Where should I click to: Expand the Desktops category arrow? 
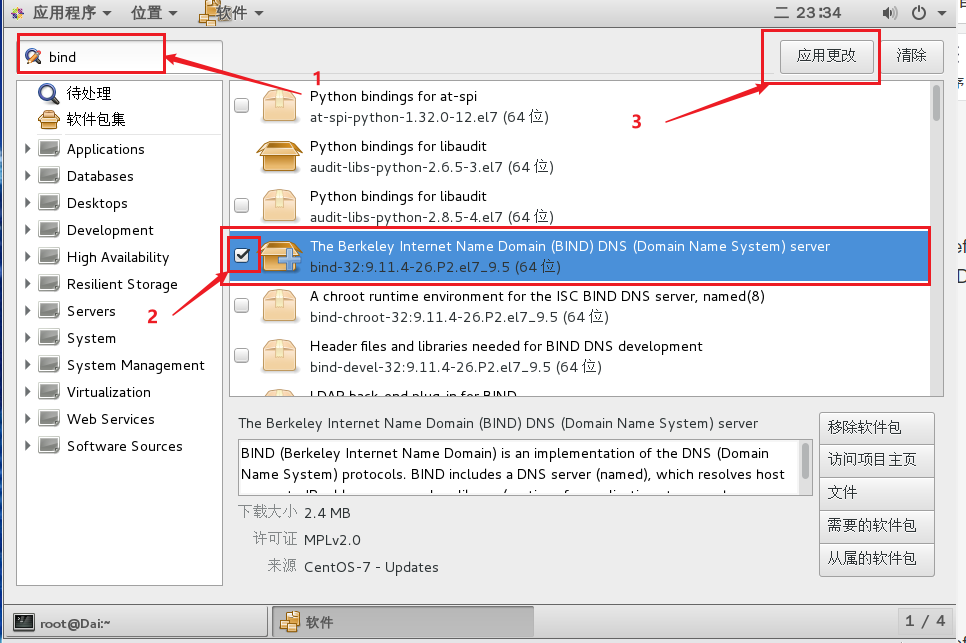(28, 203)
